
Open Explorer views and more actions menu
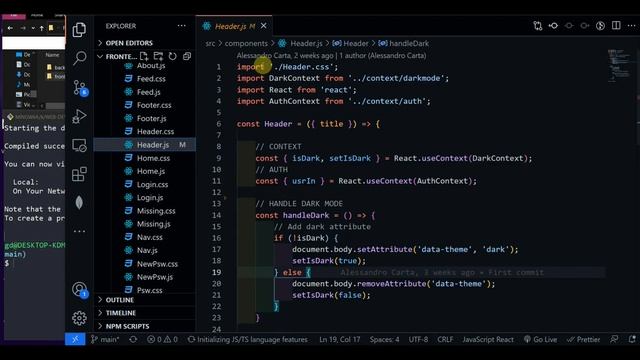(x=182, y=26)
